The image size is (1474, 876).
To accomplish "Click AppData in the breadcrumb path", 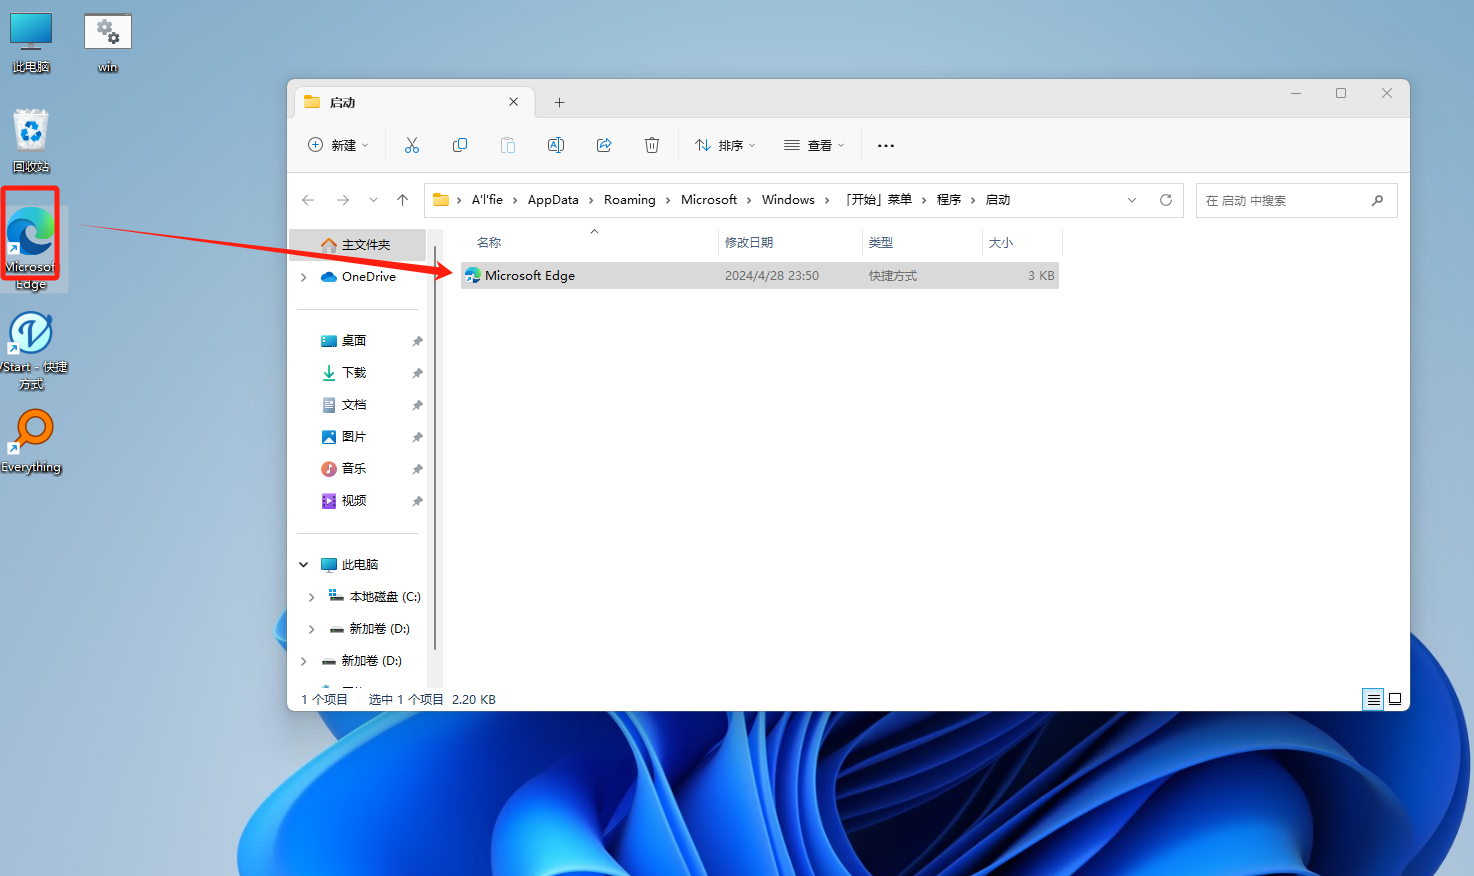I will tap(553, 200).
